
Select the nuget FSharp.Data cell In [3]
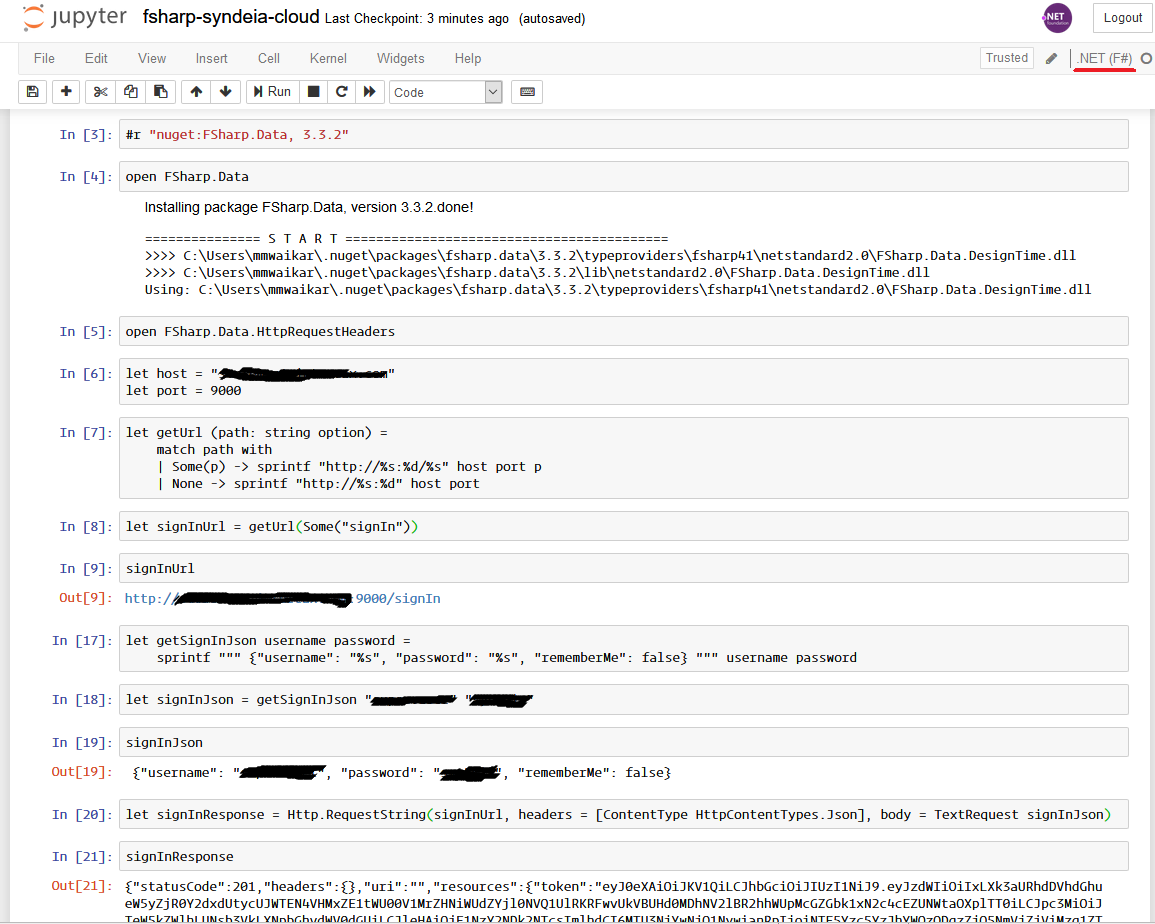point(623,134)
